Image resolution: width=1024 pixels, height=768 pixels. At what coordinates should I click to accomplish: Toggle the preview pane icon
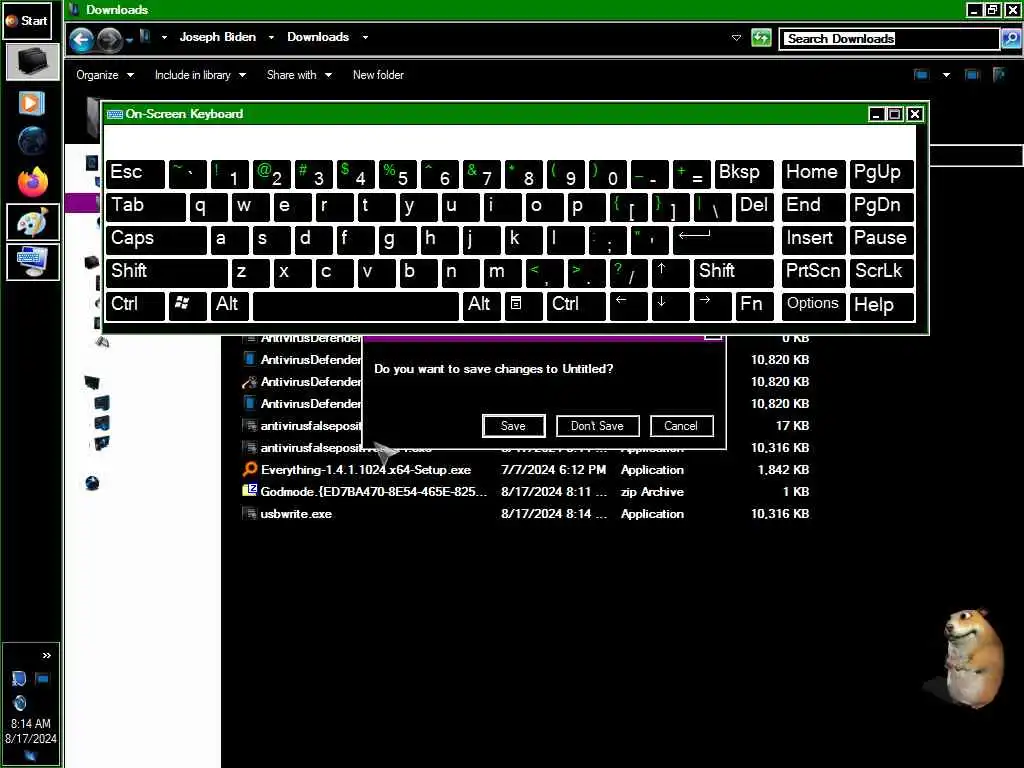(x=972, y=75)
